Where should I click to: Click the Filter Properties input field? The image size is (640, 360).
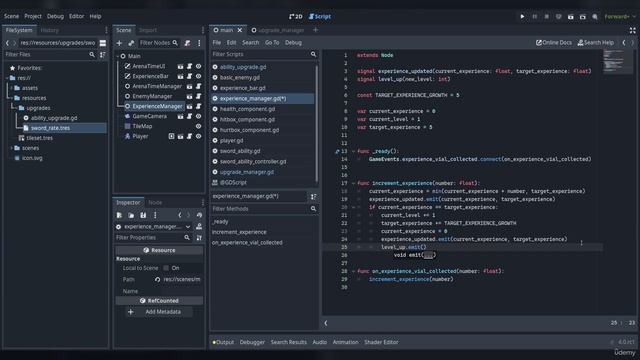coord(153,238)
